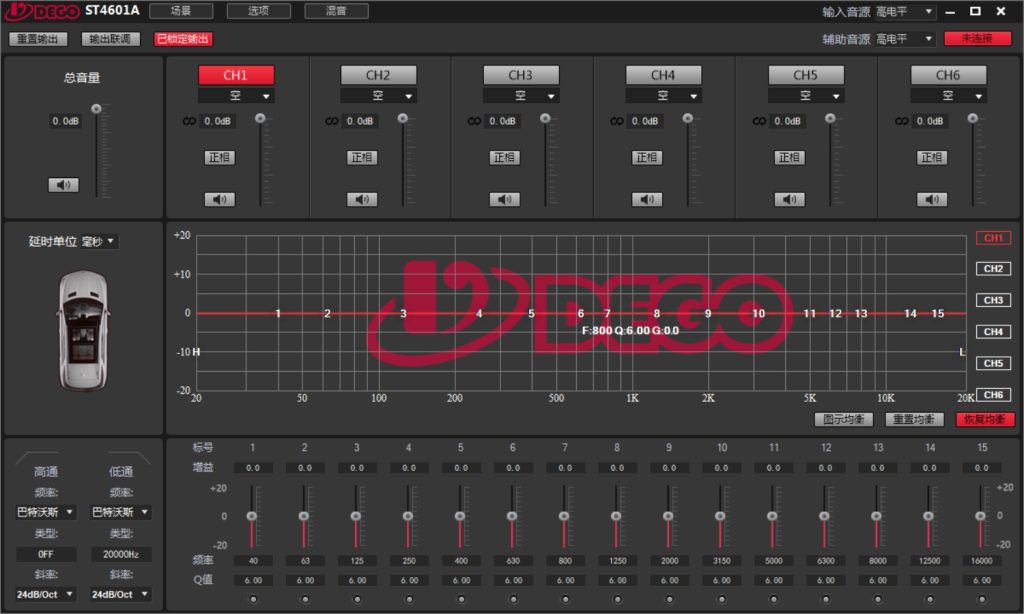Click the band 5 frequency field 400
The width and height of the screenshot is (1024, 614).
(x=461, y=561)
